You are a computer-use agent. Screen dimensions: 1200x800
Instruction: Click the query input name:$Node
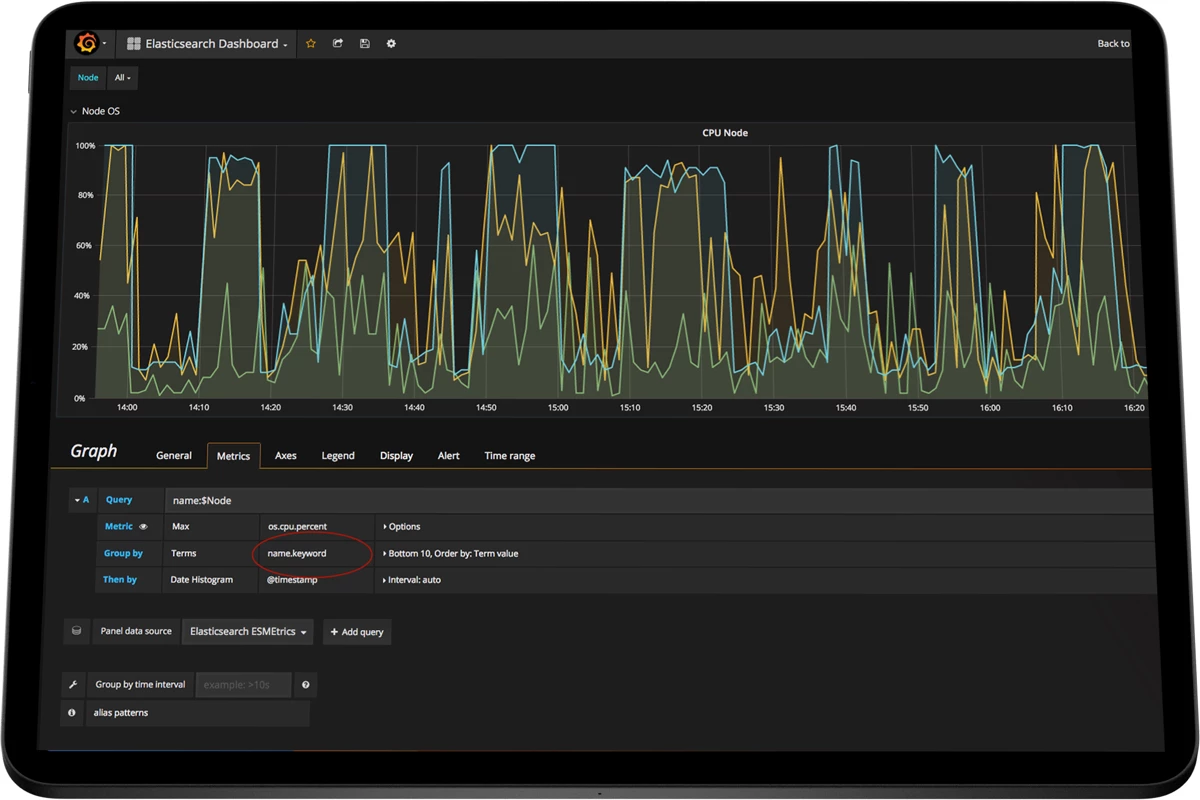[x=660, y=500]
